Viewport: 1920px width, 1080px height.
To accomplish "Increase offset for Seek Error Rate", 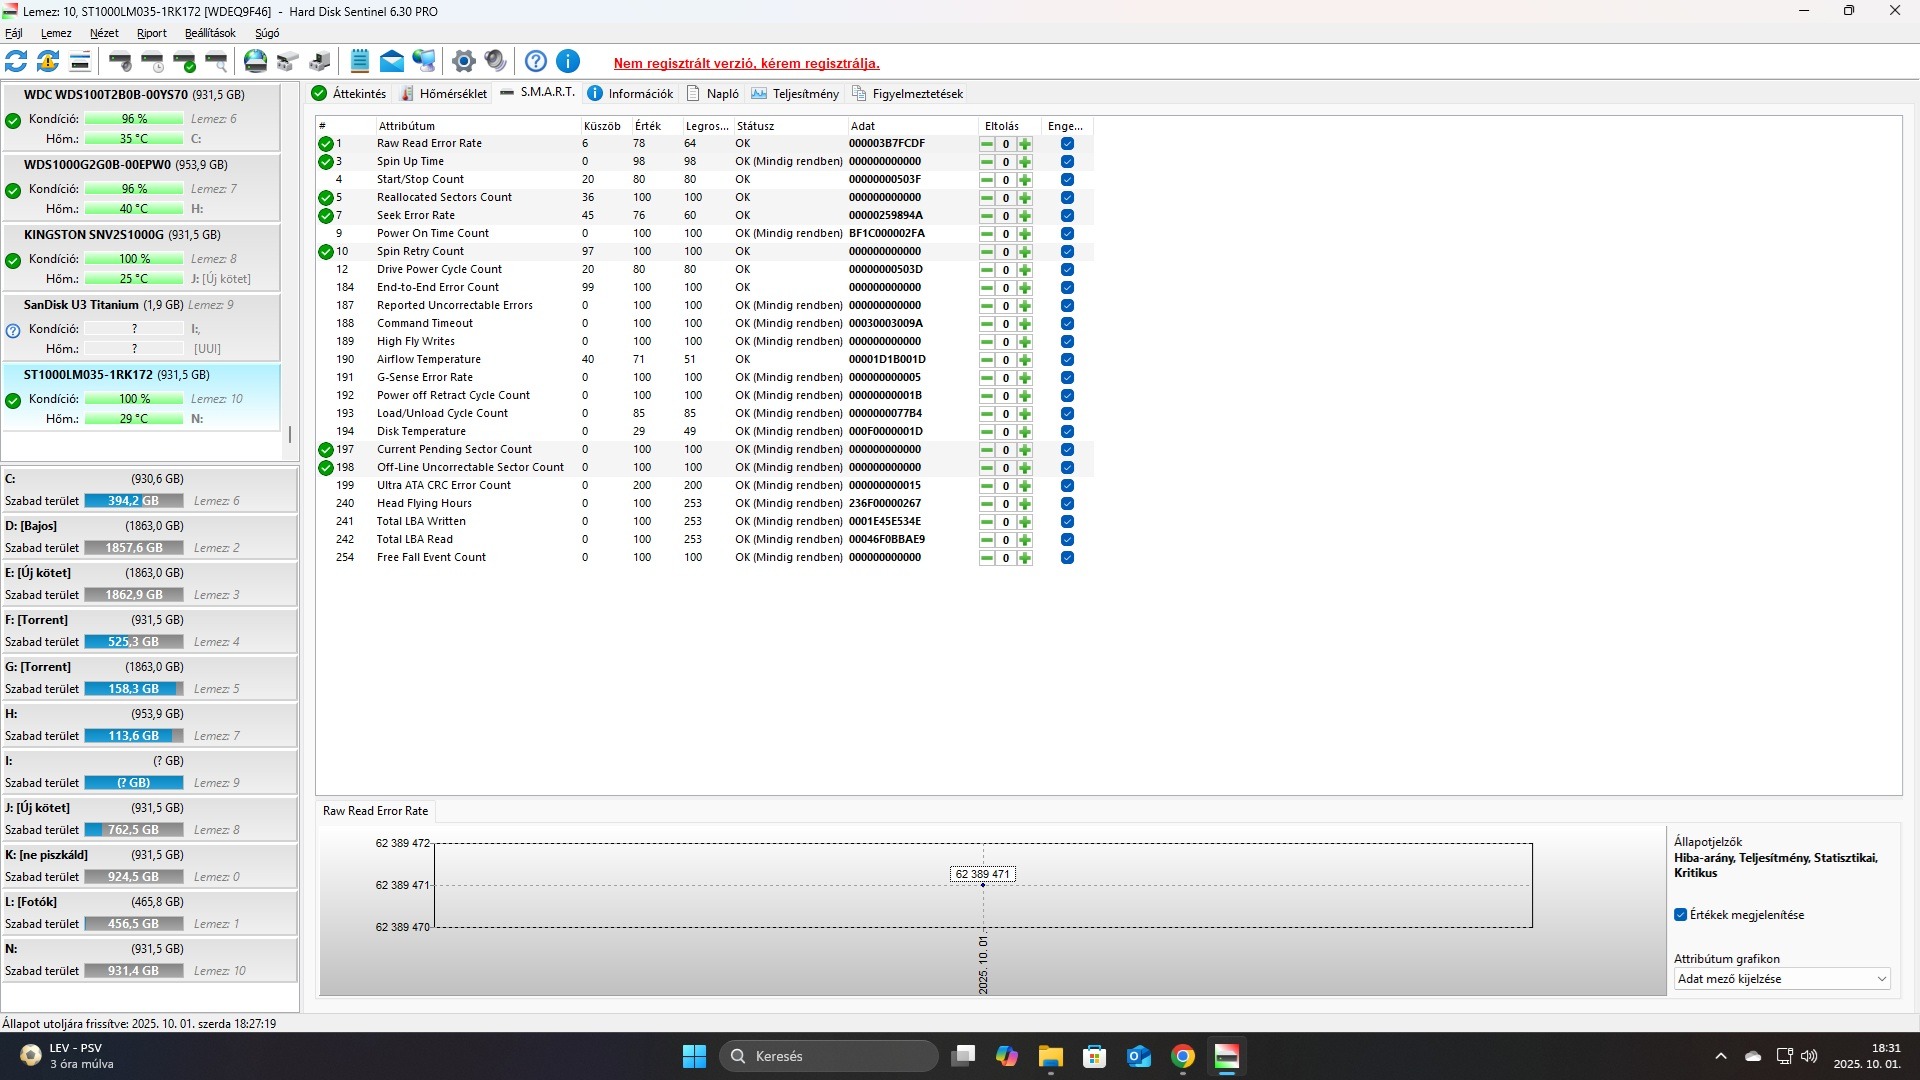I will pyautogui.click(x=1025, y=216).
